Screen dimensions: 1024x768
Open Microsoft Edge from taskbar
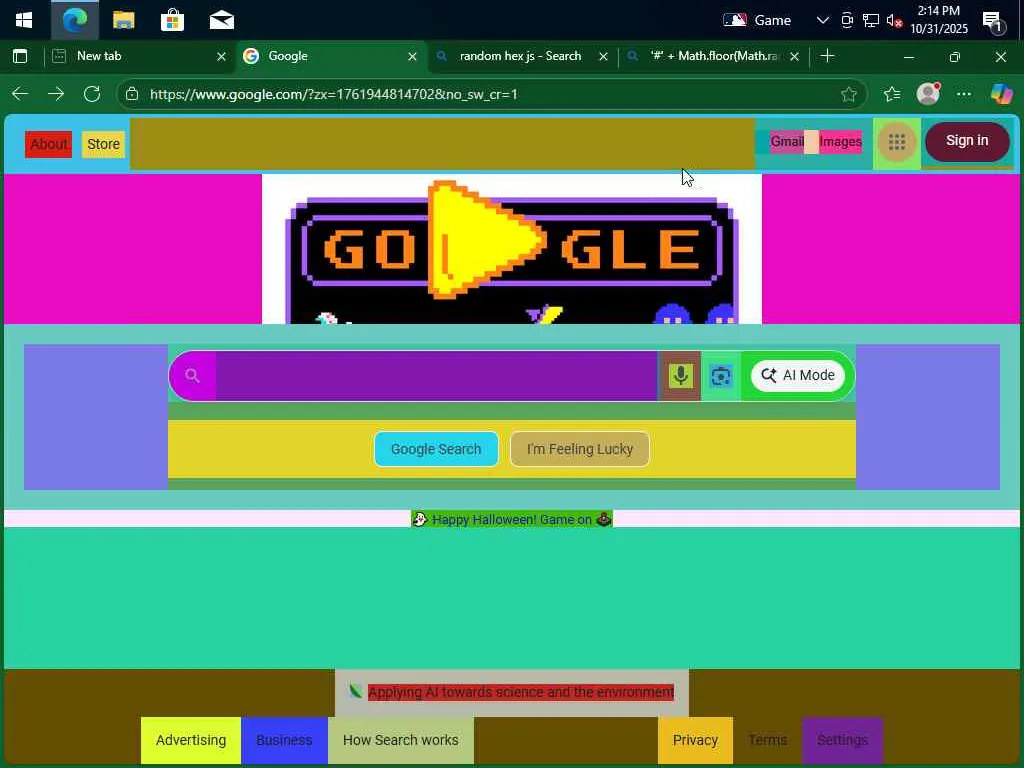[75, 20]
